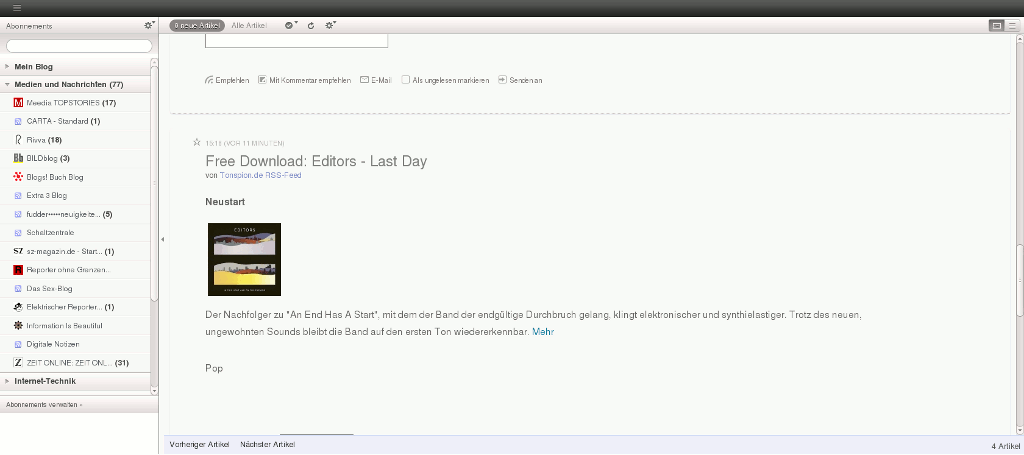
Task: Click the fudder neuigkeiten feed icon
Action: pyautogui.click(x=18, y=214)
